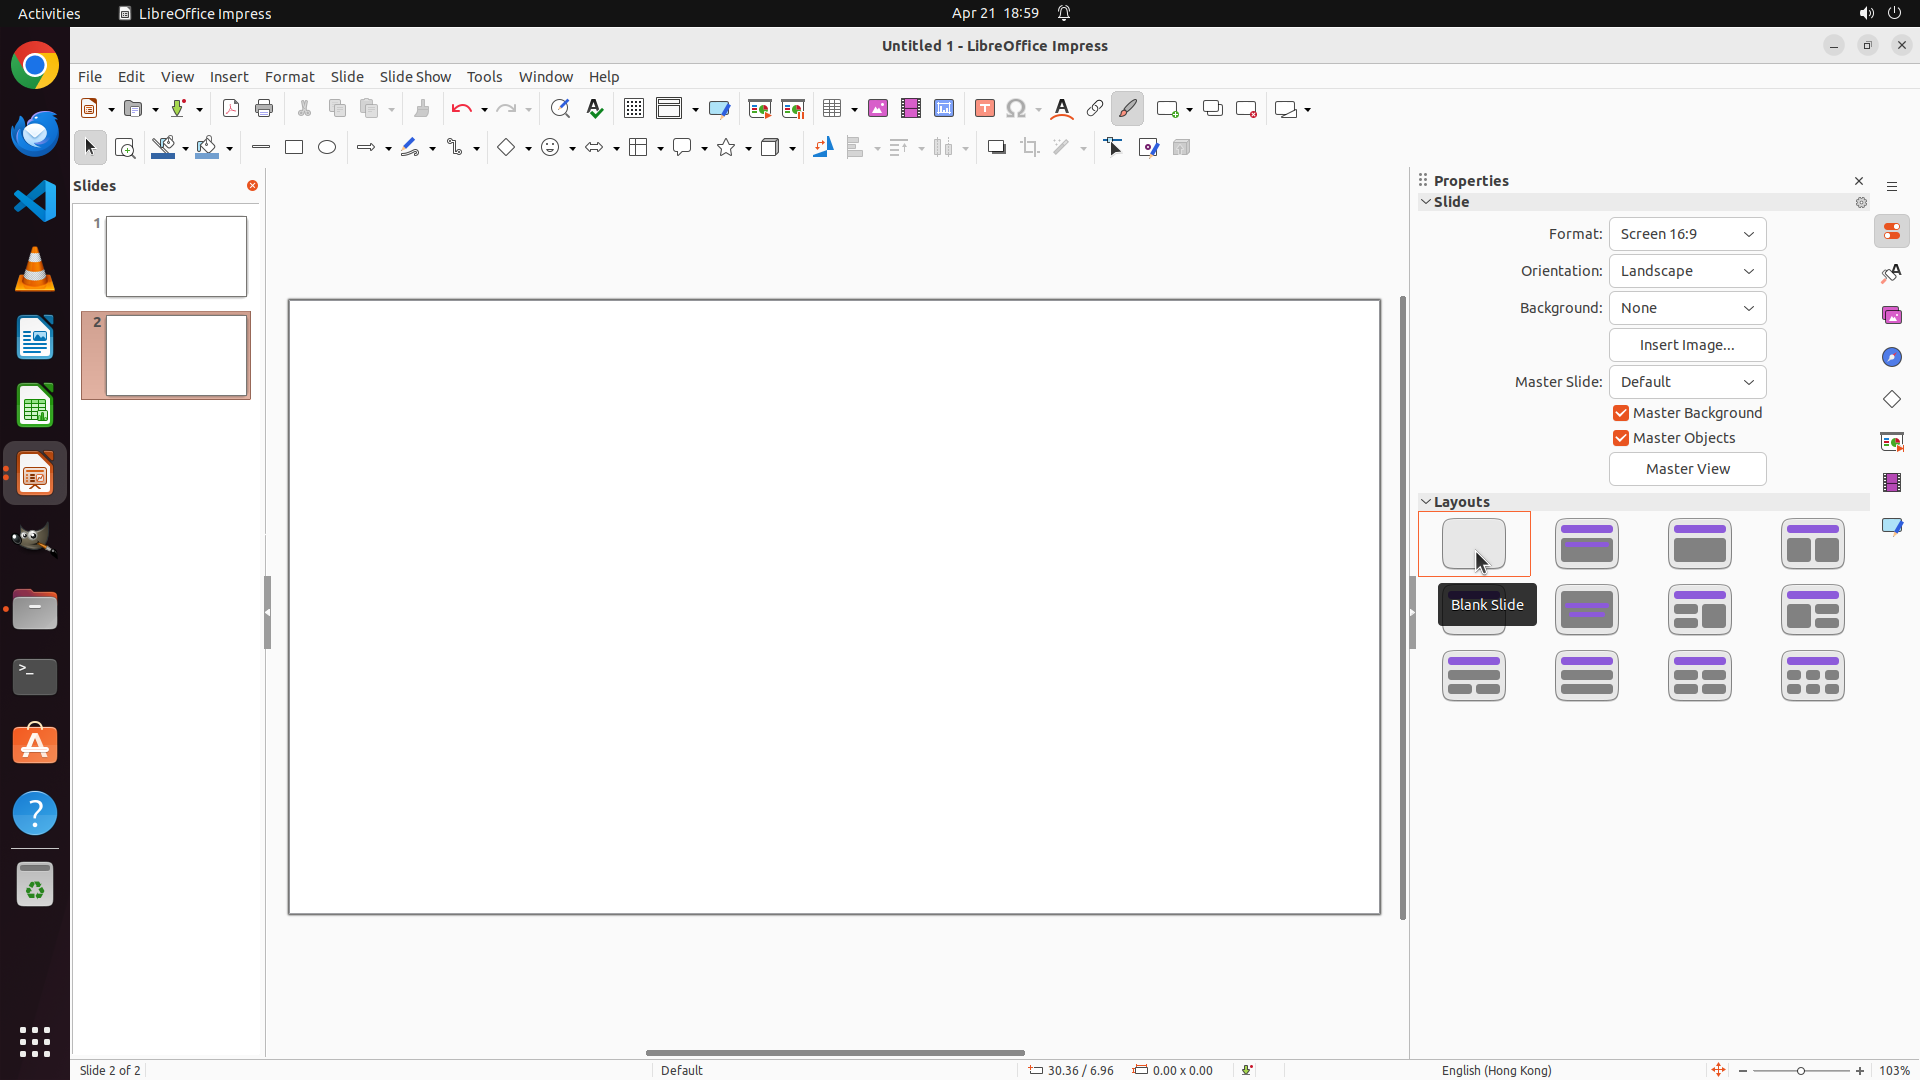Click the Master View button
This screenshot has height=1080, width=1920.
(x=1687, y=469)
